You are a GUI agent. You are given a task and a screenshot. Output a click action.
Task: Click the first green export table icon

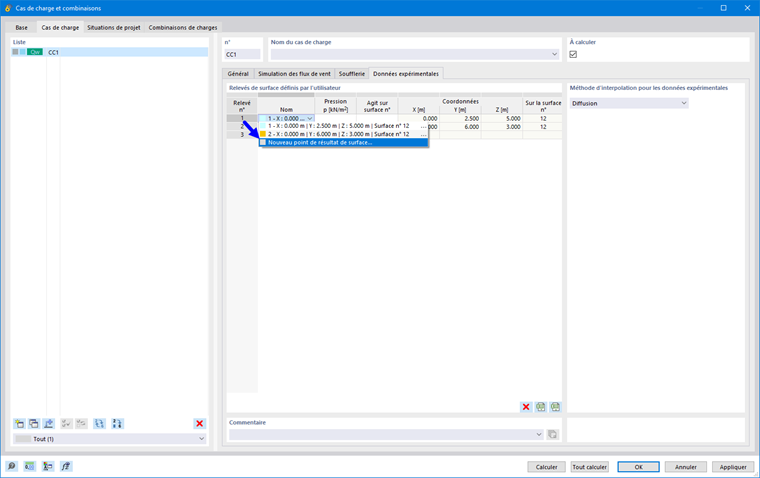(540, 407)
